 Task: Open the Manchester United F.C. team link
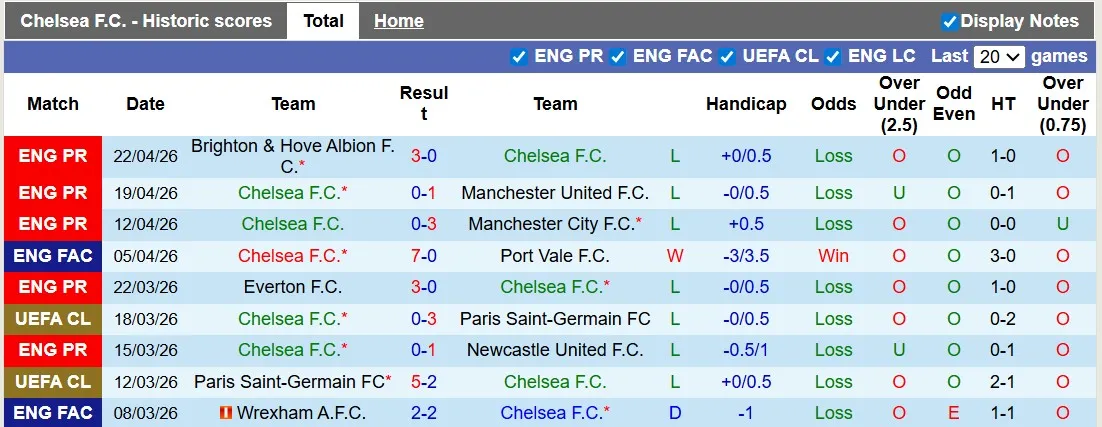555,193
